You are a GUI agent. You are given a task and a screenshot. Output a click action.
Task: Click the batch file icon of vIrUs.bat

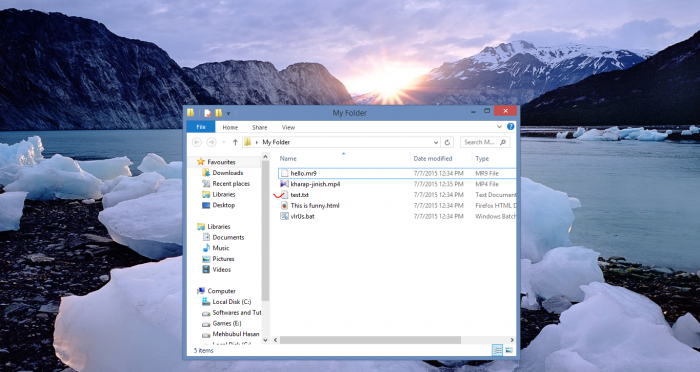point(284,216)
